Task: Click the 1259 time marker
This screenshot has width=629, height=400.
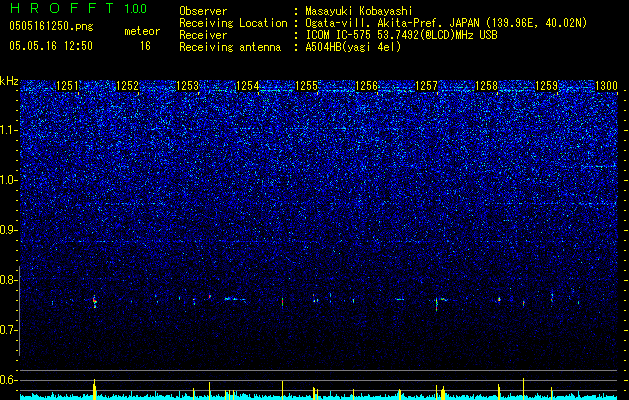Action: point(546,85)
